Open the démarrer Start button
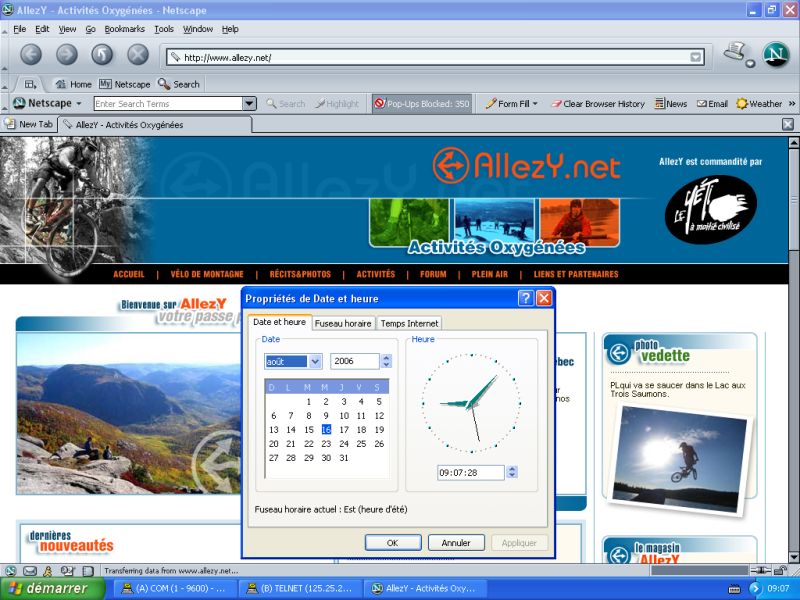 [51, 589]
